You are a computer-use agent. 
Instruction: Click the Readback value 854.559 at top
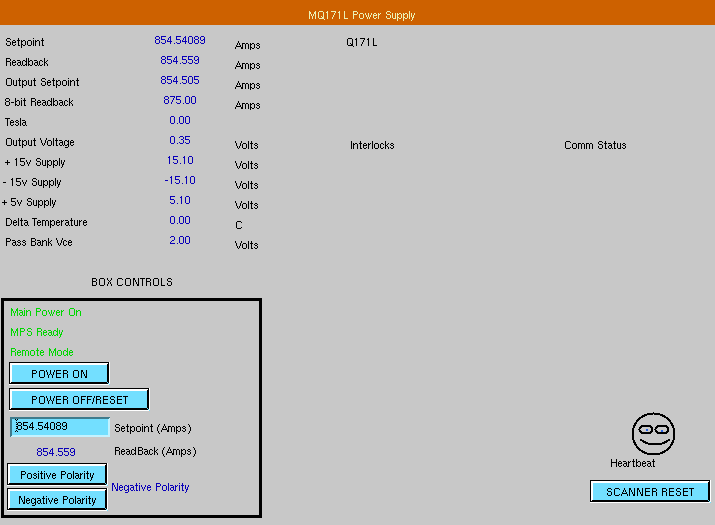pos(180,60)
